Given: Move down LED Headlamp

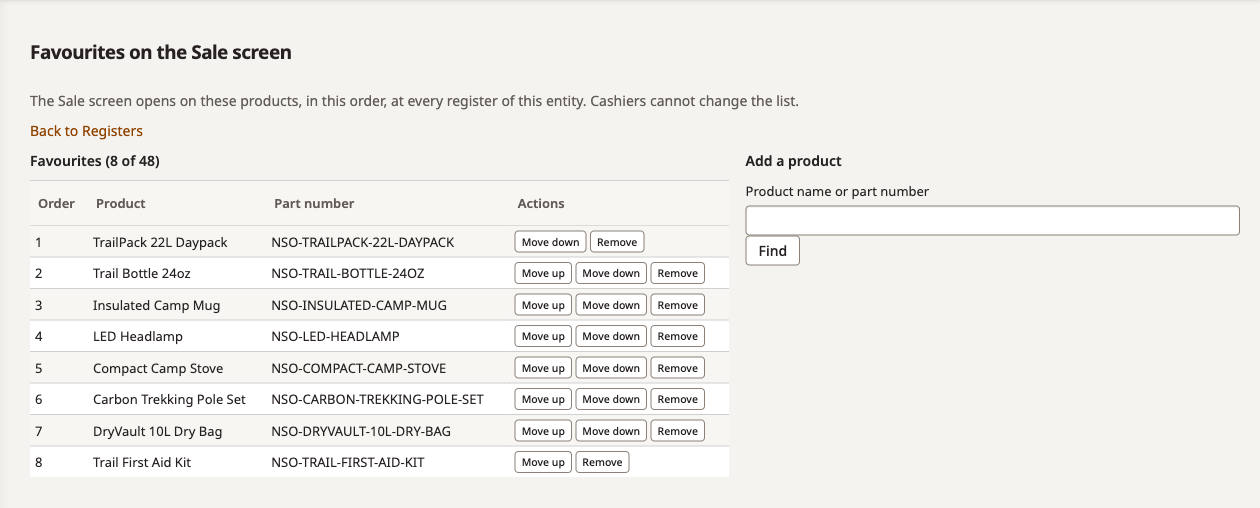Looking at the screenshot, I should tap(611, 336).
